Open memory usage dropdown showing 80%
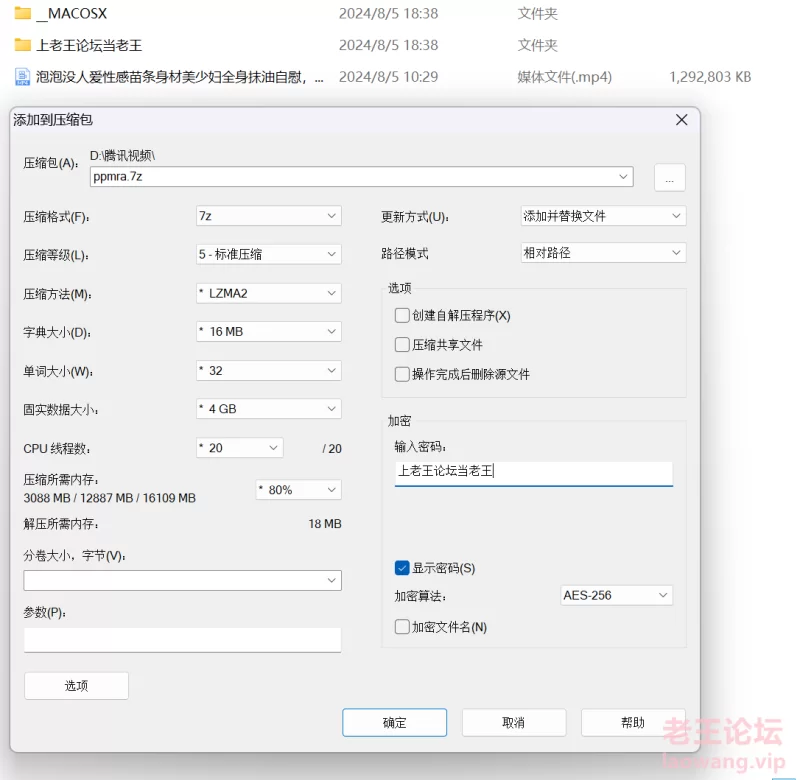The width and height of the screenshot is (800, 780). [298, 490]
